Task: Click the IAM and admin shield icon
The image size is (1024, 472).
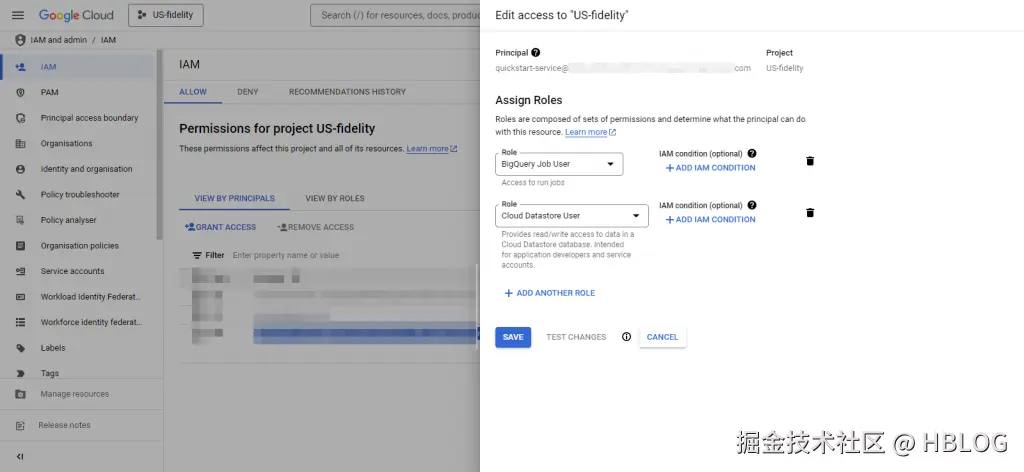Action: [x=20, y=40]
